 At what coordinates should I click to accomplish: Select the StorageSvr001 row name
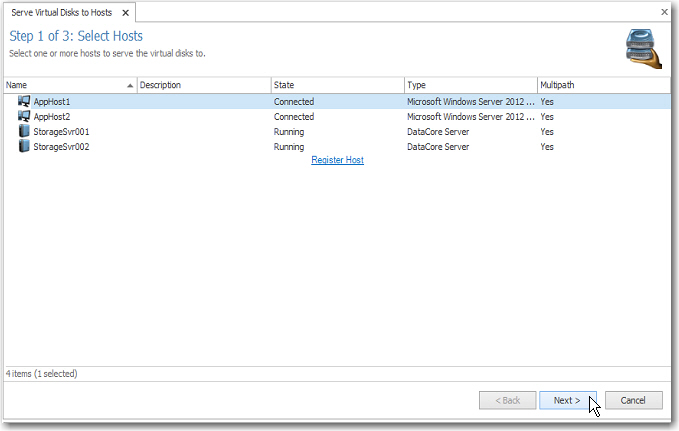tap(62, 132)
